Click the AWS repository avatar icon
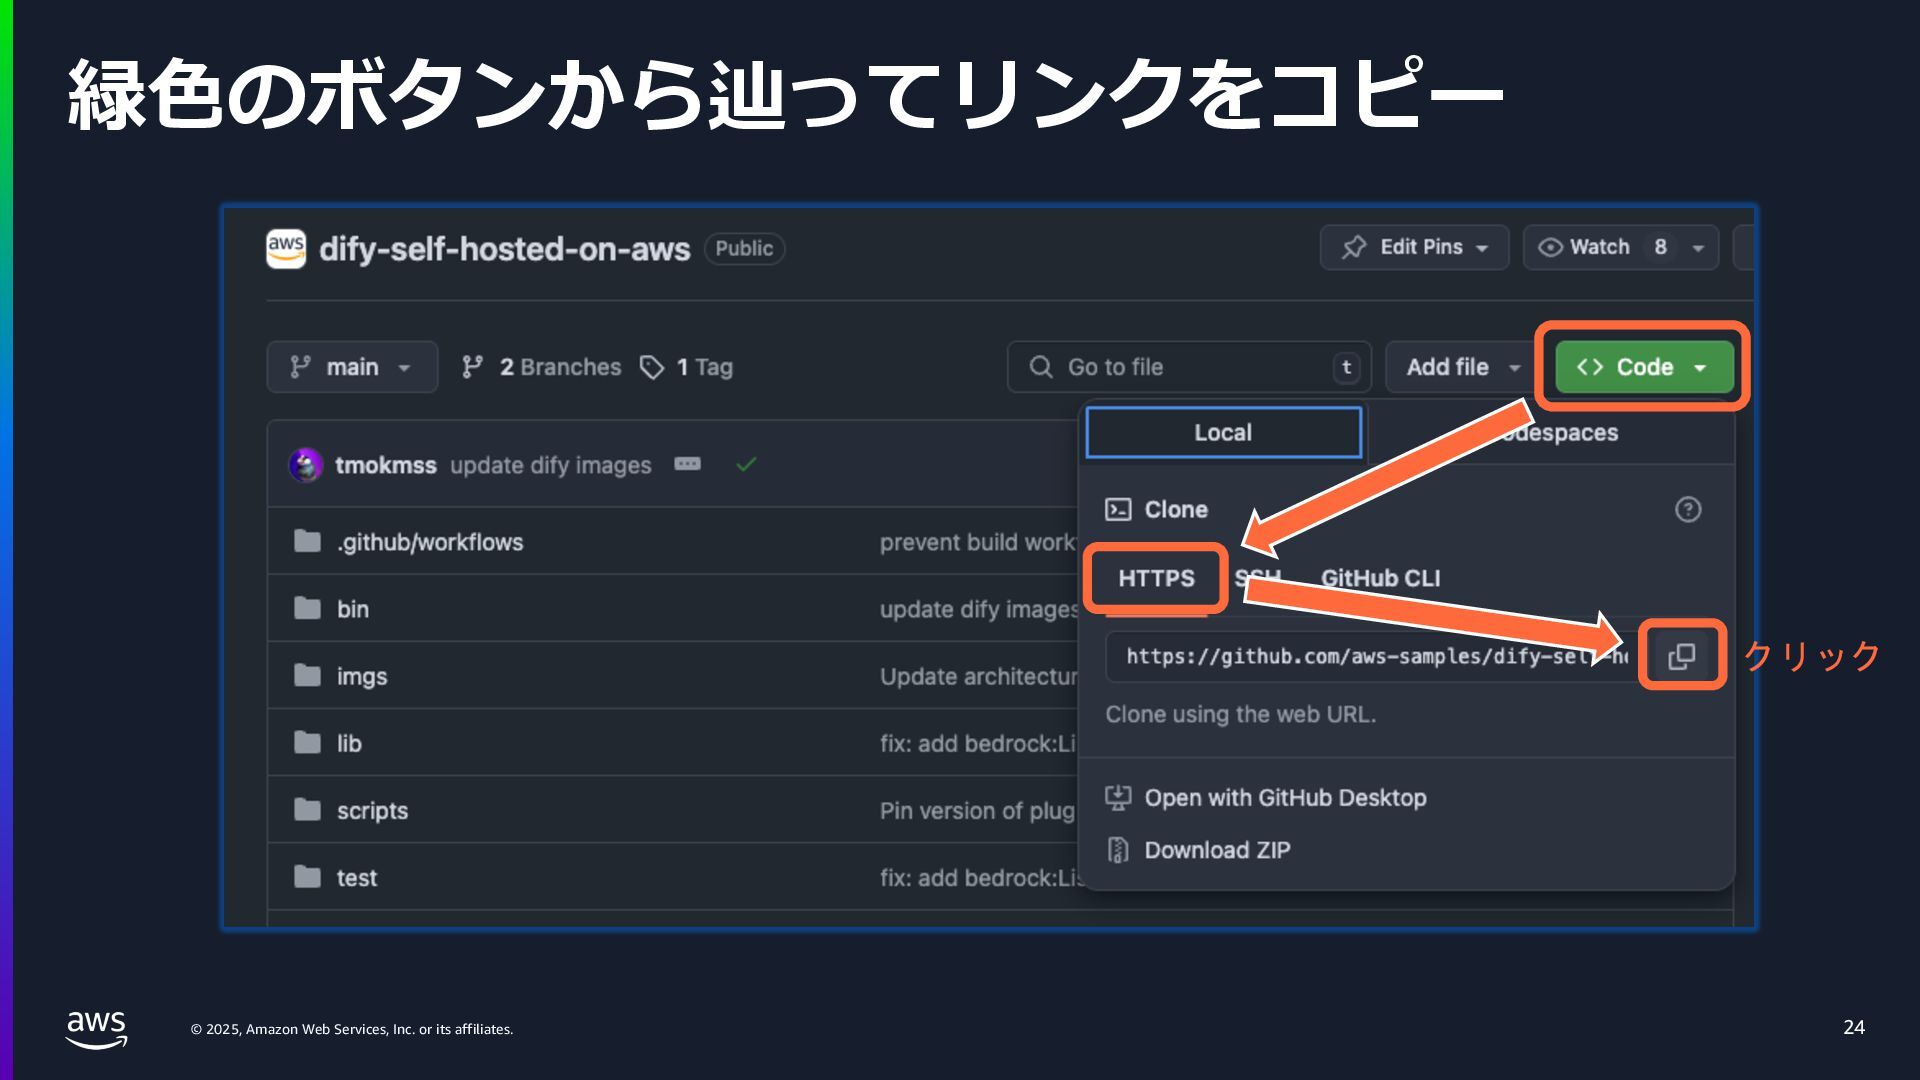Image resolution: width=1920 pixels, height=1080 pixels. (286, 249)
